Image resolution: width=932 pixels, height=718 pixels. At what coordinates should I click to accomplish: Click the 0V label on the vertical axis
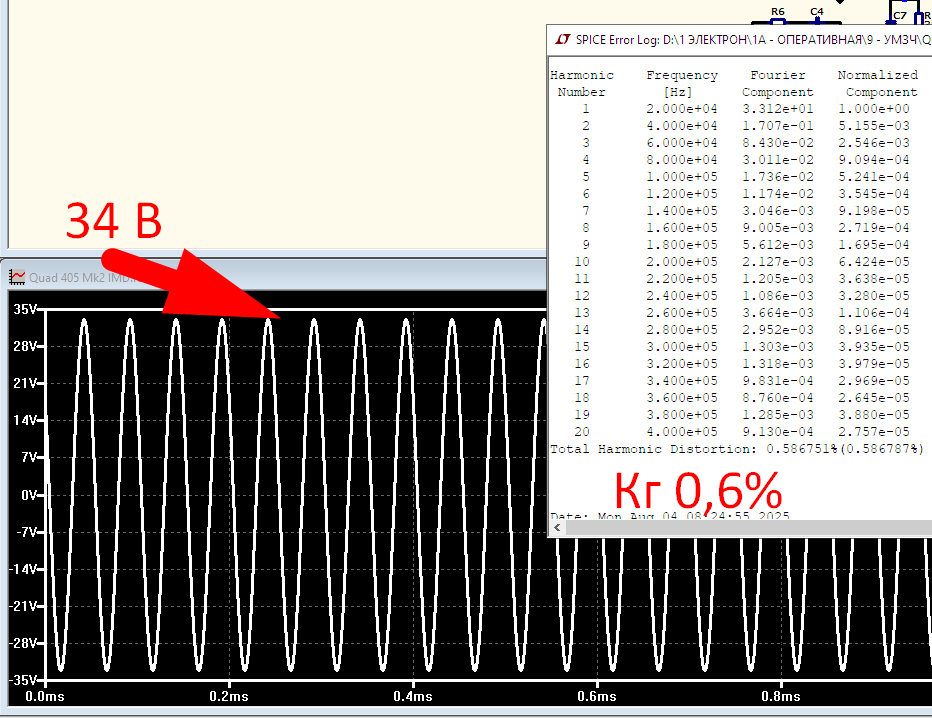tap(29, 495)
